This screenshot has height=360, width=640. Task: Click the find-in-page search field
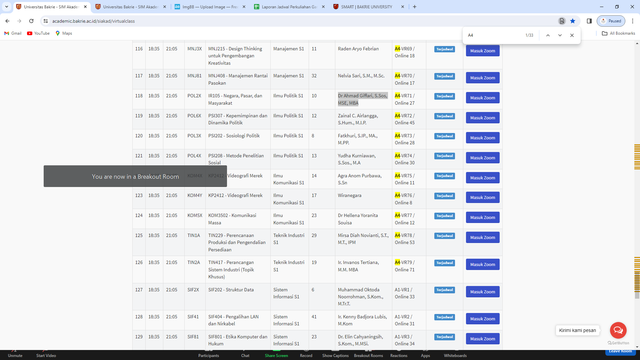coord(494,36)
